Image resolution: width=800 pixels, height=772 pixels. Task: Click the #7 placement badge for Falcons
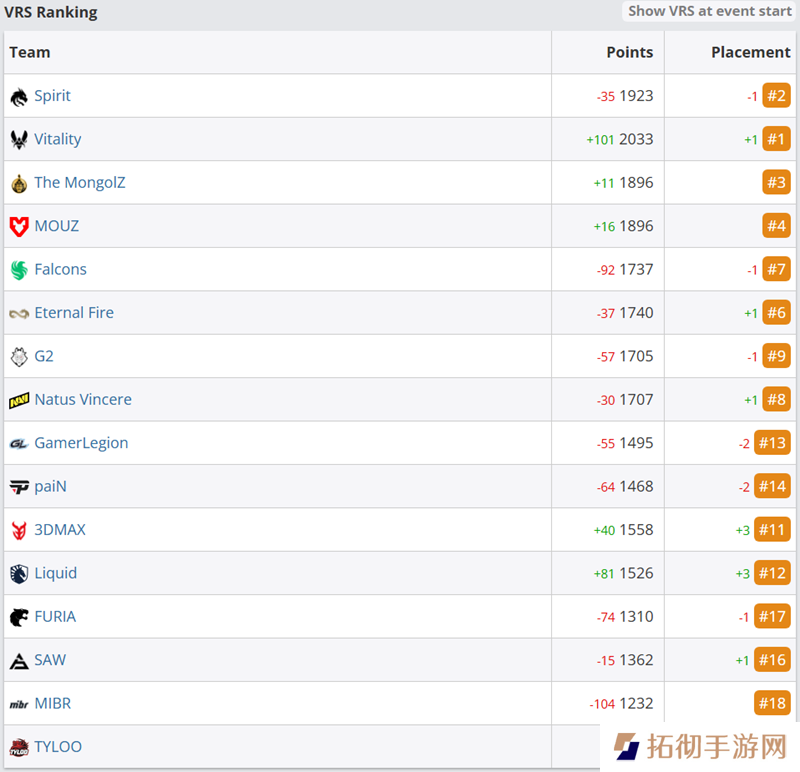point(776,269)
